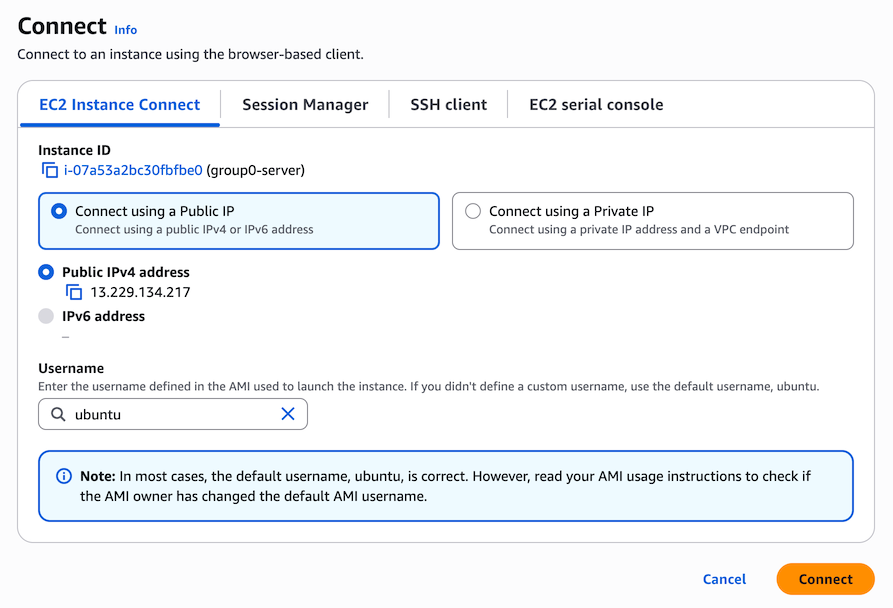Copy the instance ID to clipboard
The image size is (893, 608).
coord(50,171)
